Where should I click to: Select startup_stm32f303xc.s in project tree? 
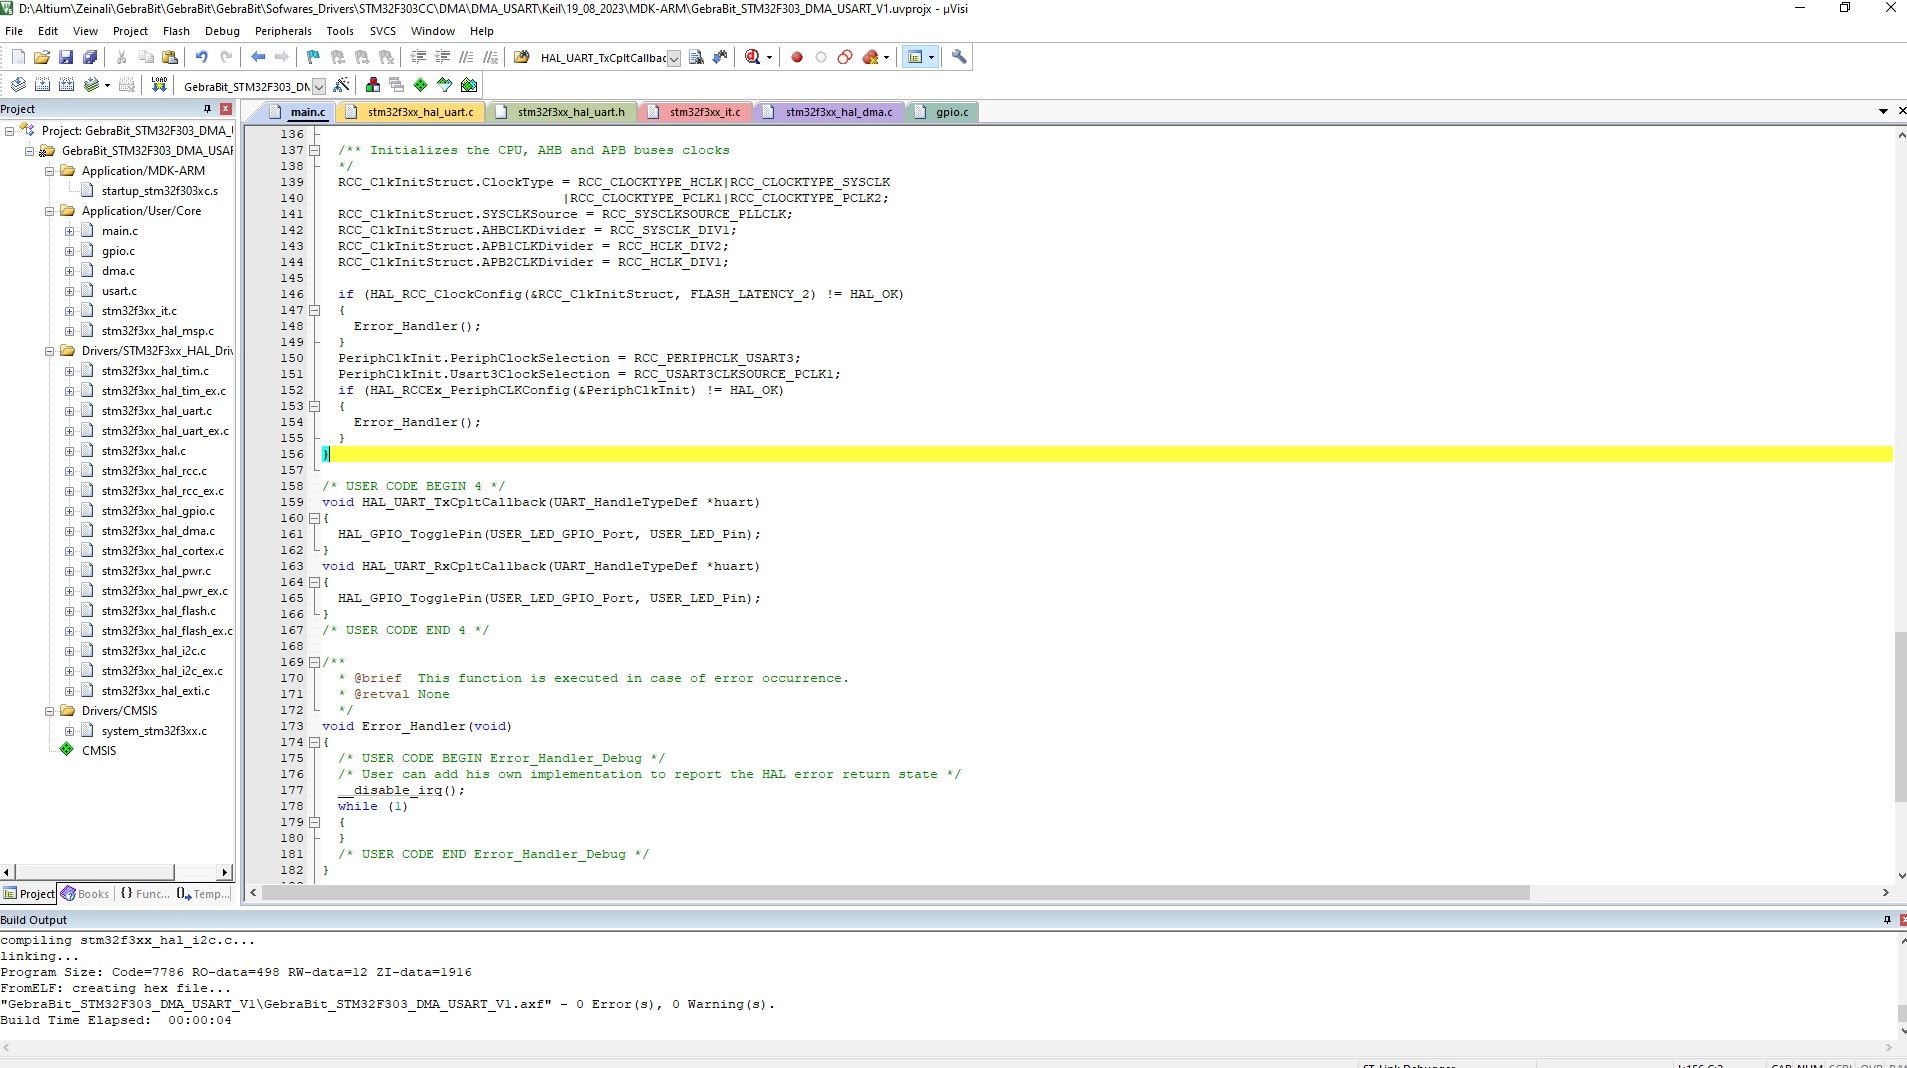159,191
